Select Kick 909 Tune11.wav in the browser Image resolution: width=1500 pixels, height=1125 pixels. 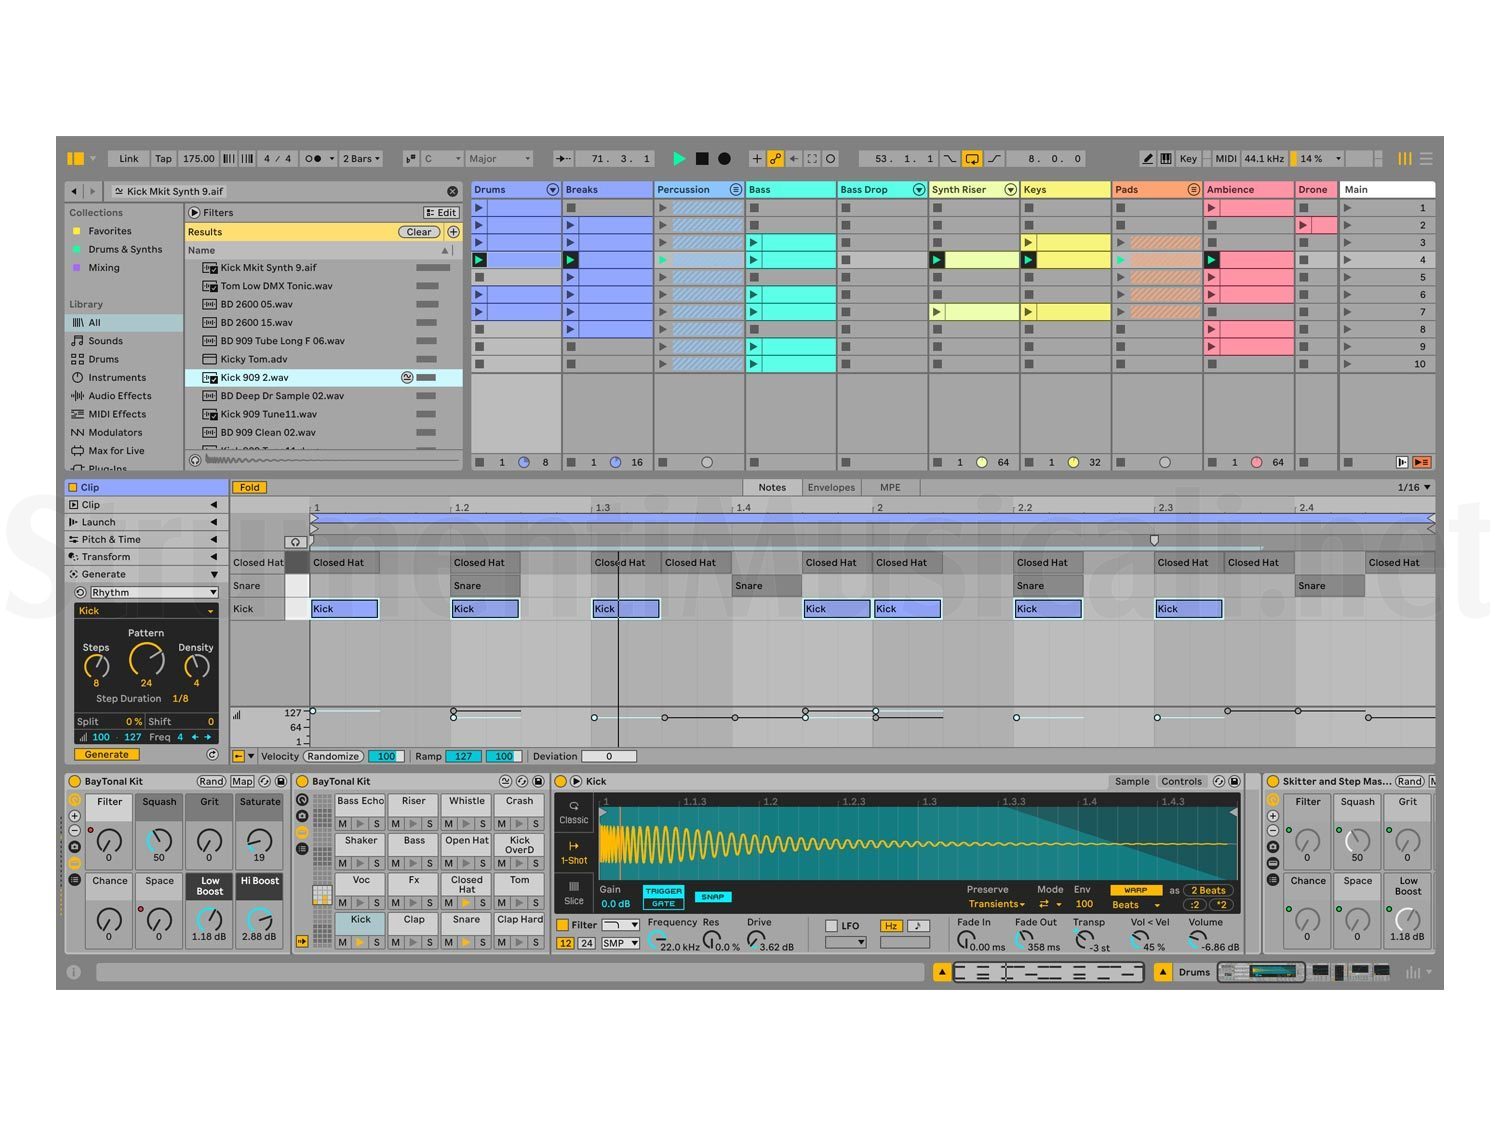(x=267, y=414)
